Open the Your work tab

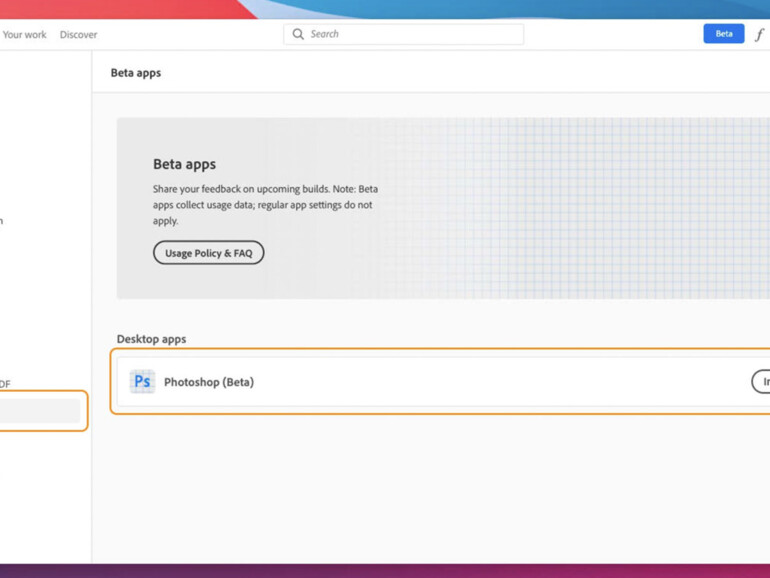tap(24, 34)
